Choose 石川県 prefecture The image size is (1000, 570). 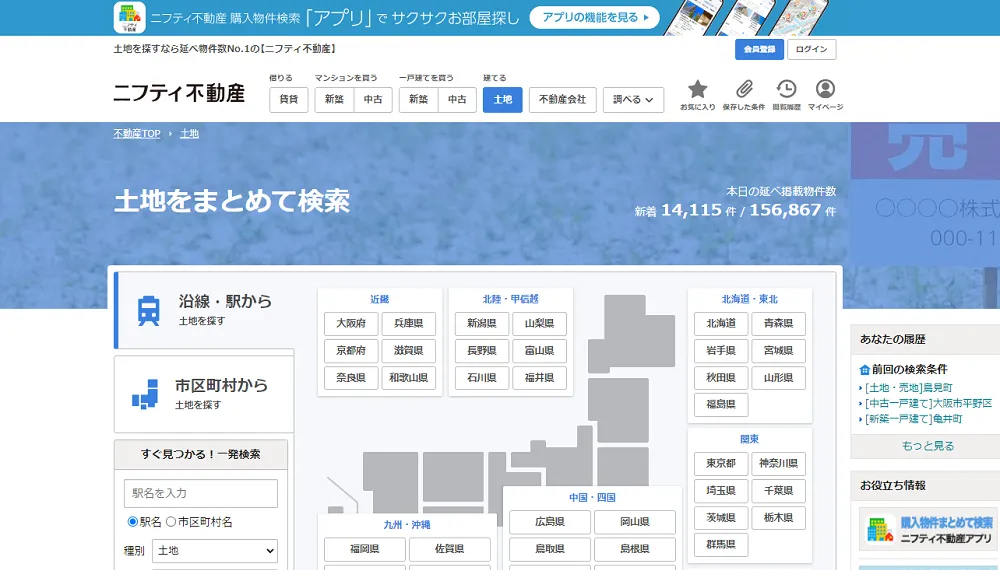point(482,377)
